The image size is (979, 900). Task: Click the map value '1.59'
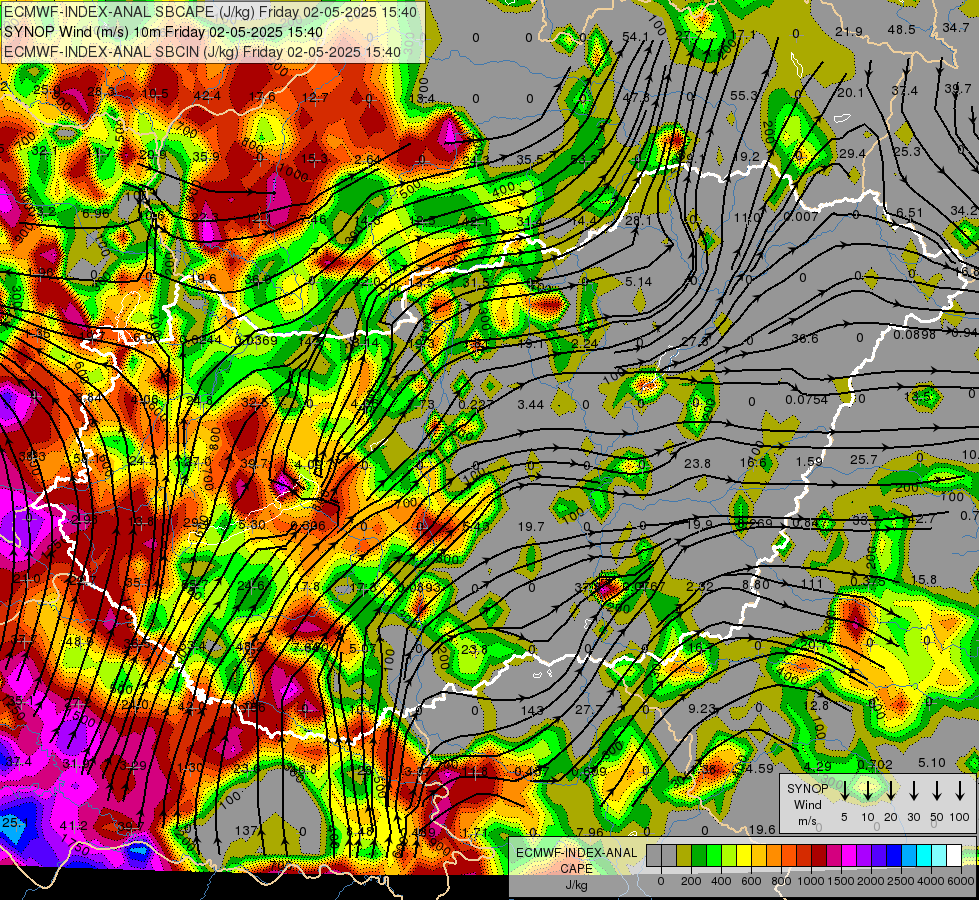pos(809,462)
